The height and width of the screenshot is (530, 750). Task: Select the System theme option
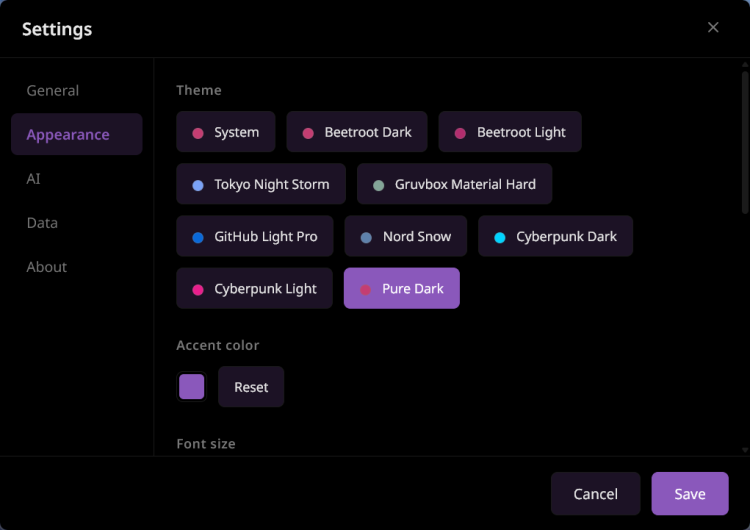225,132
